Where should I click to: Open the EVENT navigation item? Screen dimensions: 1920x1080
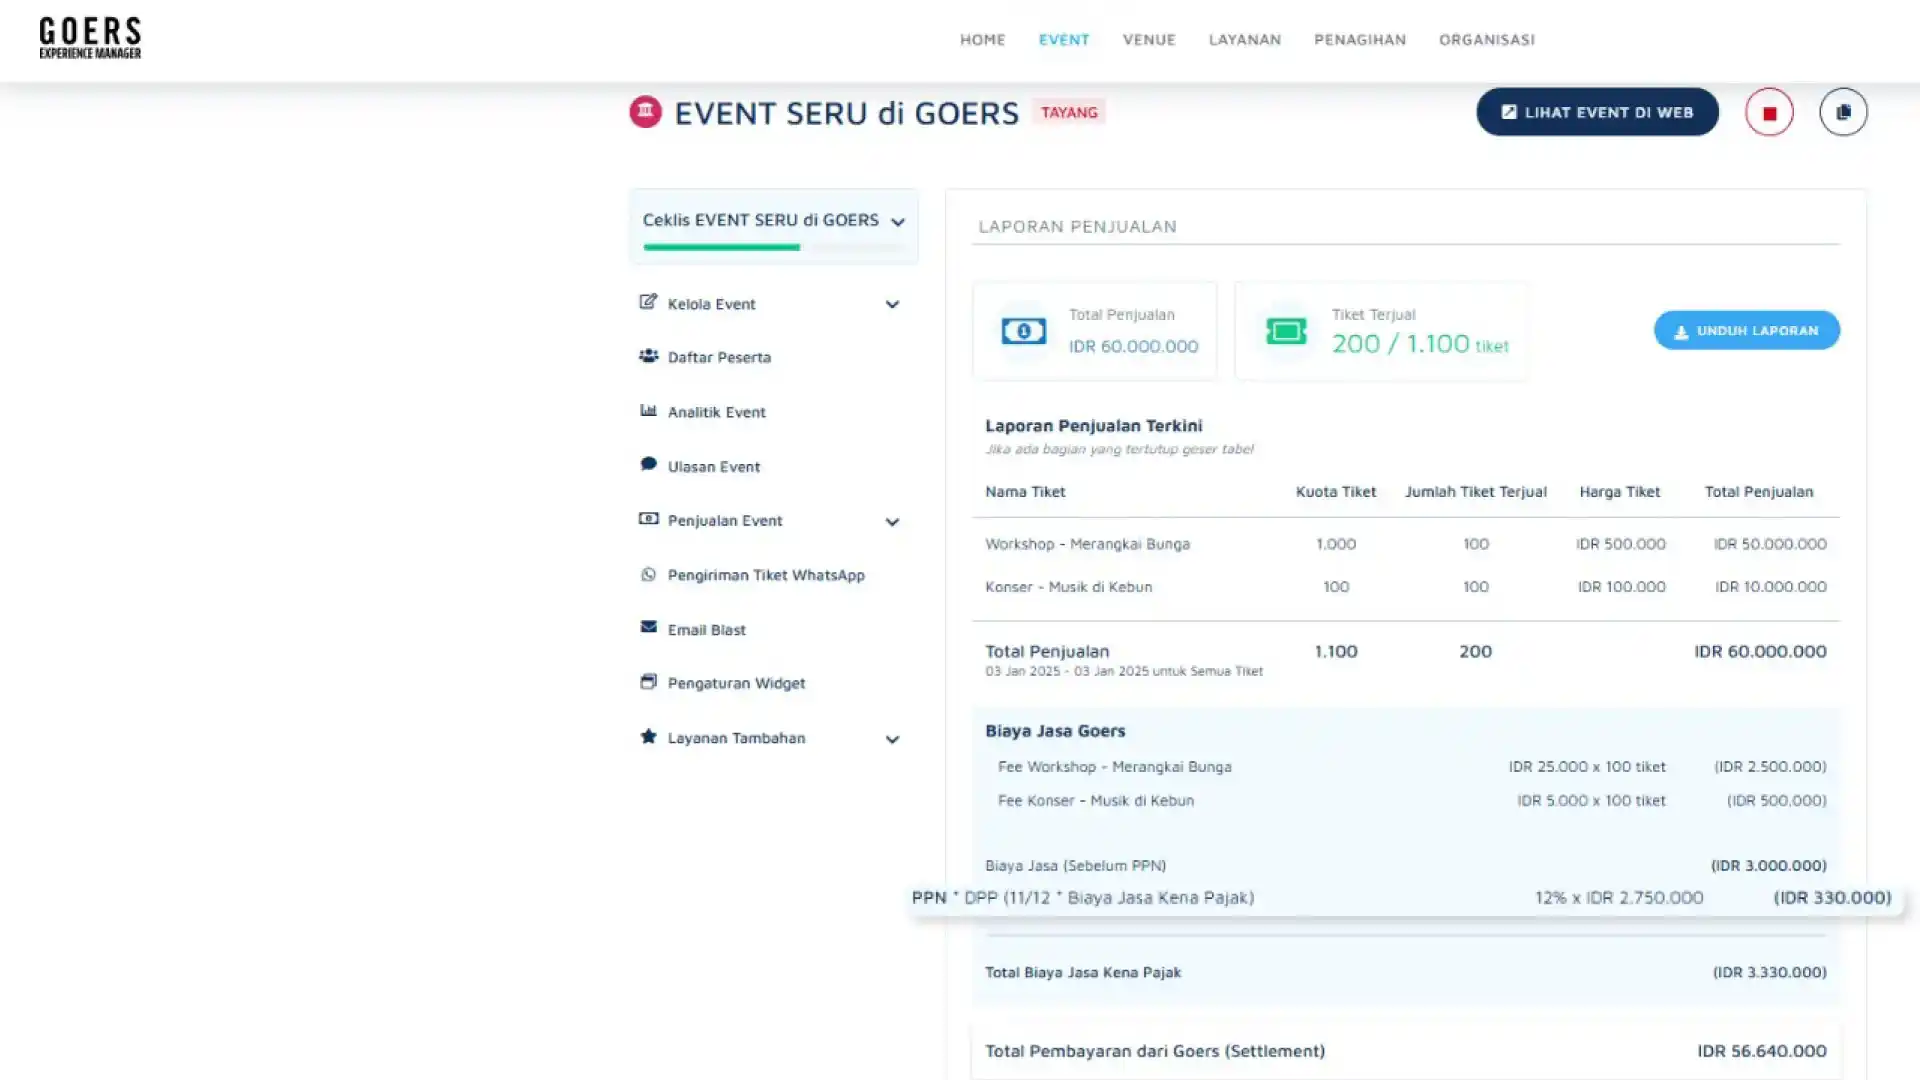click(1063, 39)
